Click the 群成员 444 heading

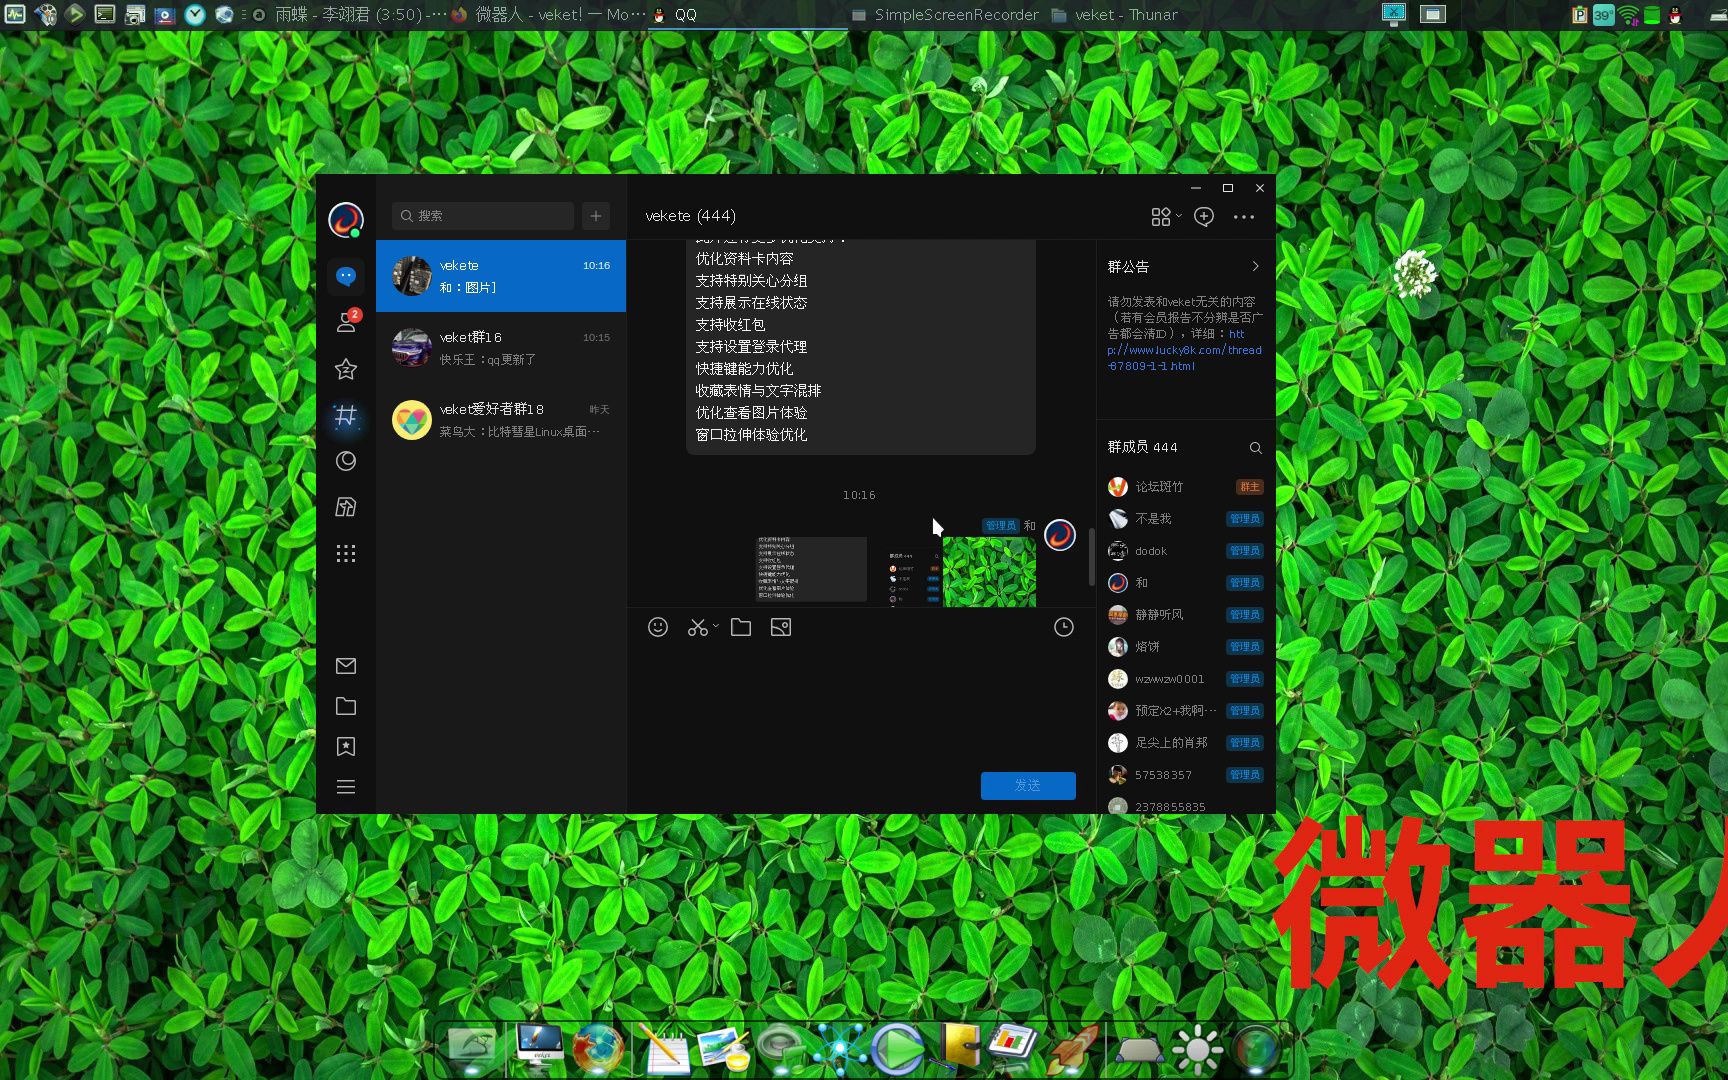point(1142,447)
